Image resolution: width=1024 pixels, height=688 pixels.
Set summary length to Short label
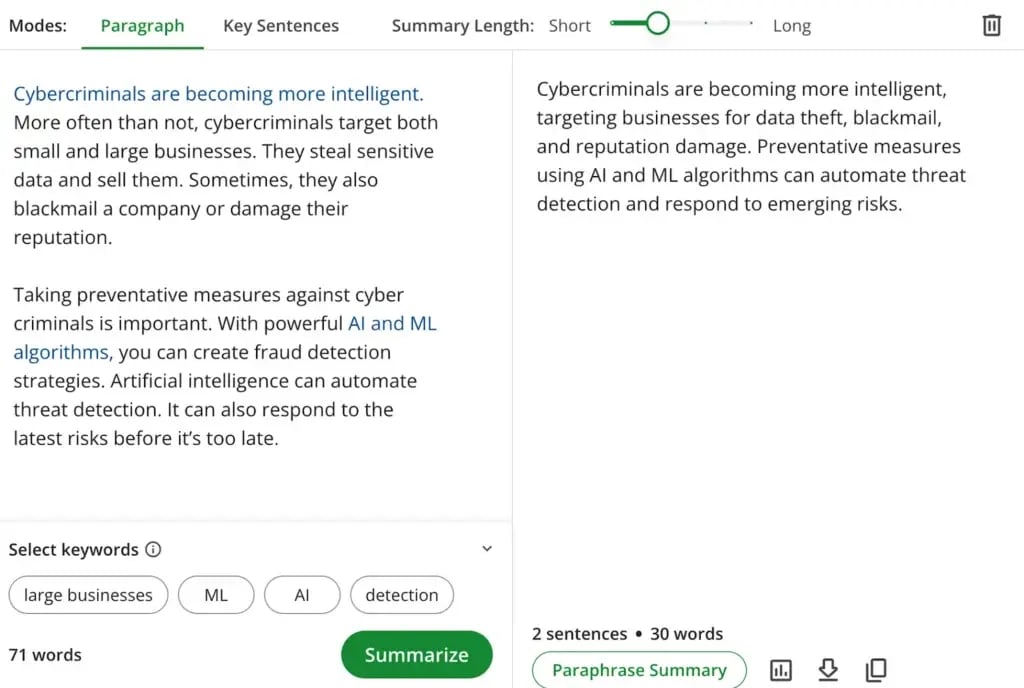pyautogui.click(x=570, y=26)
